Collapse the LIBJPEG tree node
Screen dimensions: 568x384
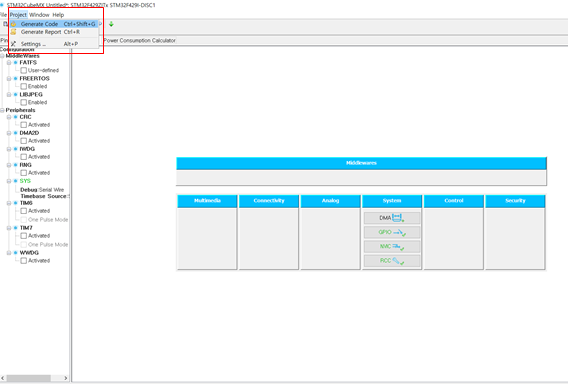point(9,95)
